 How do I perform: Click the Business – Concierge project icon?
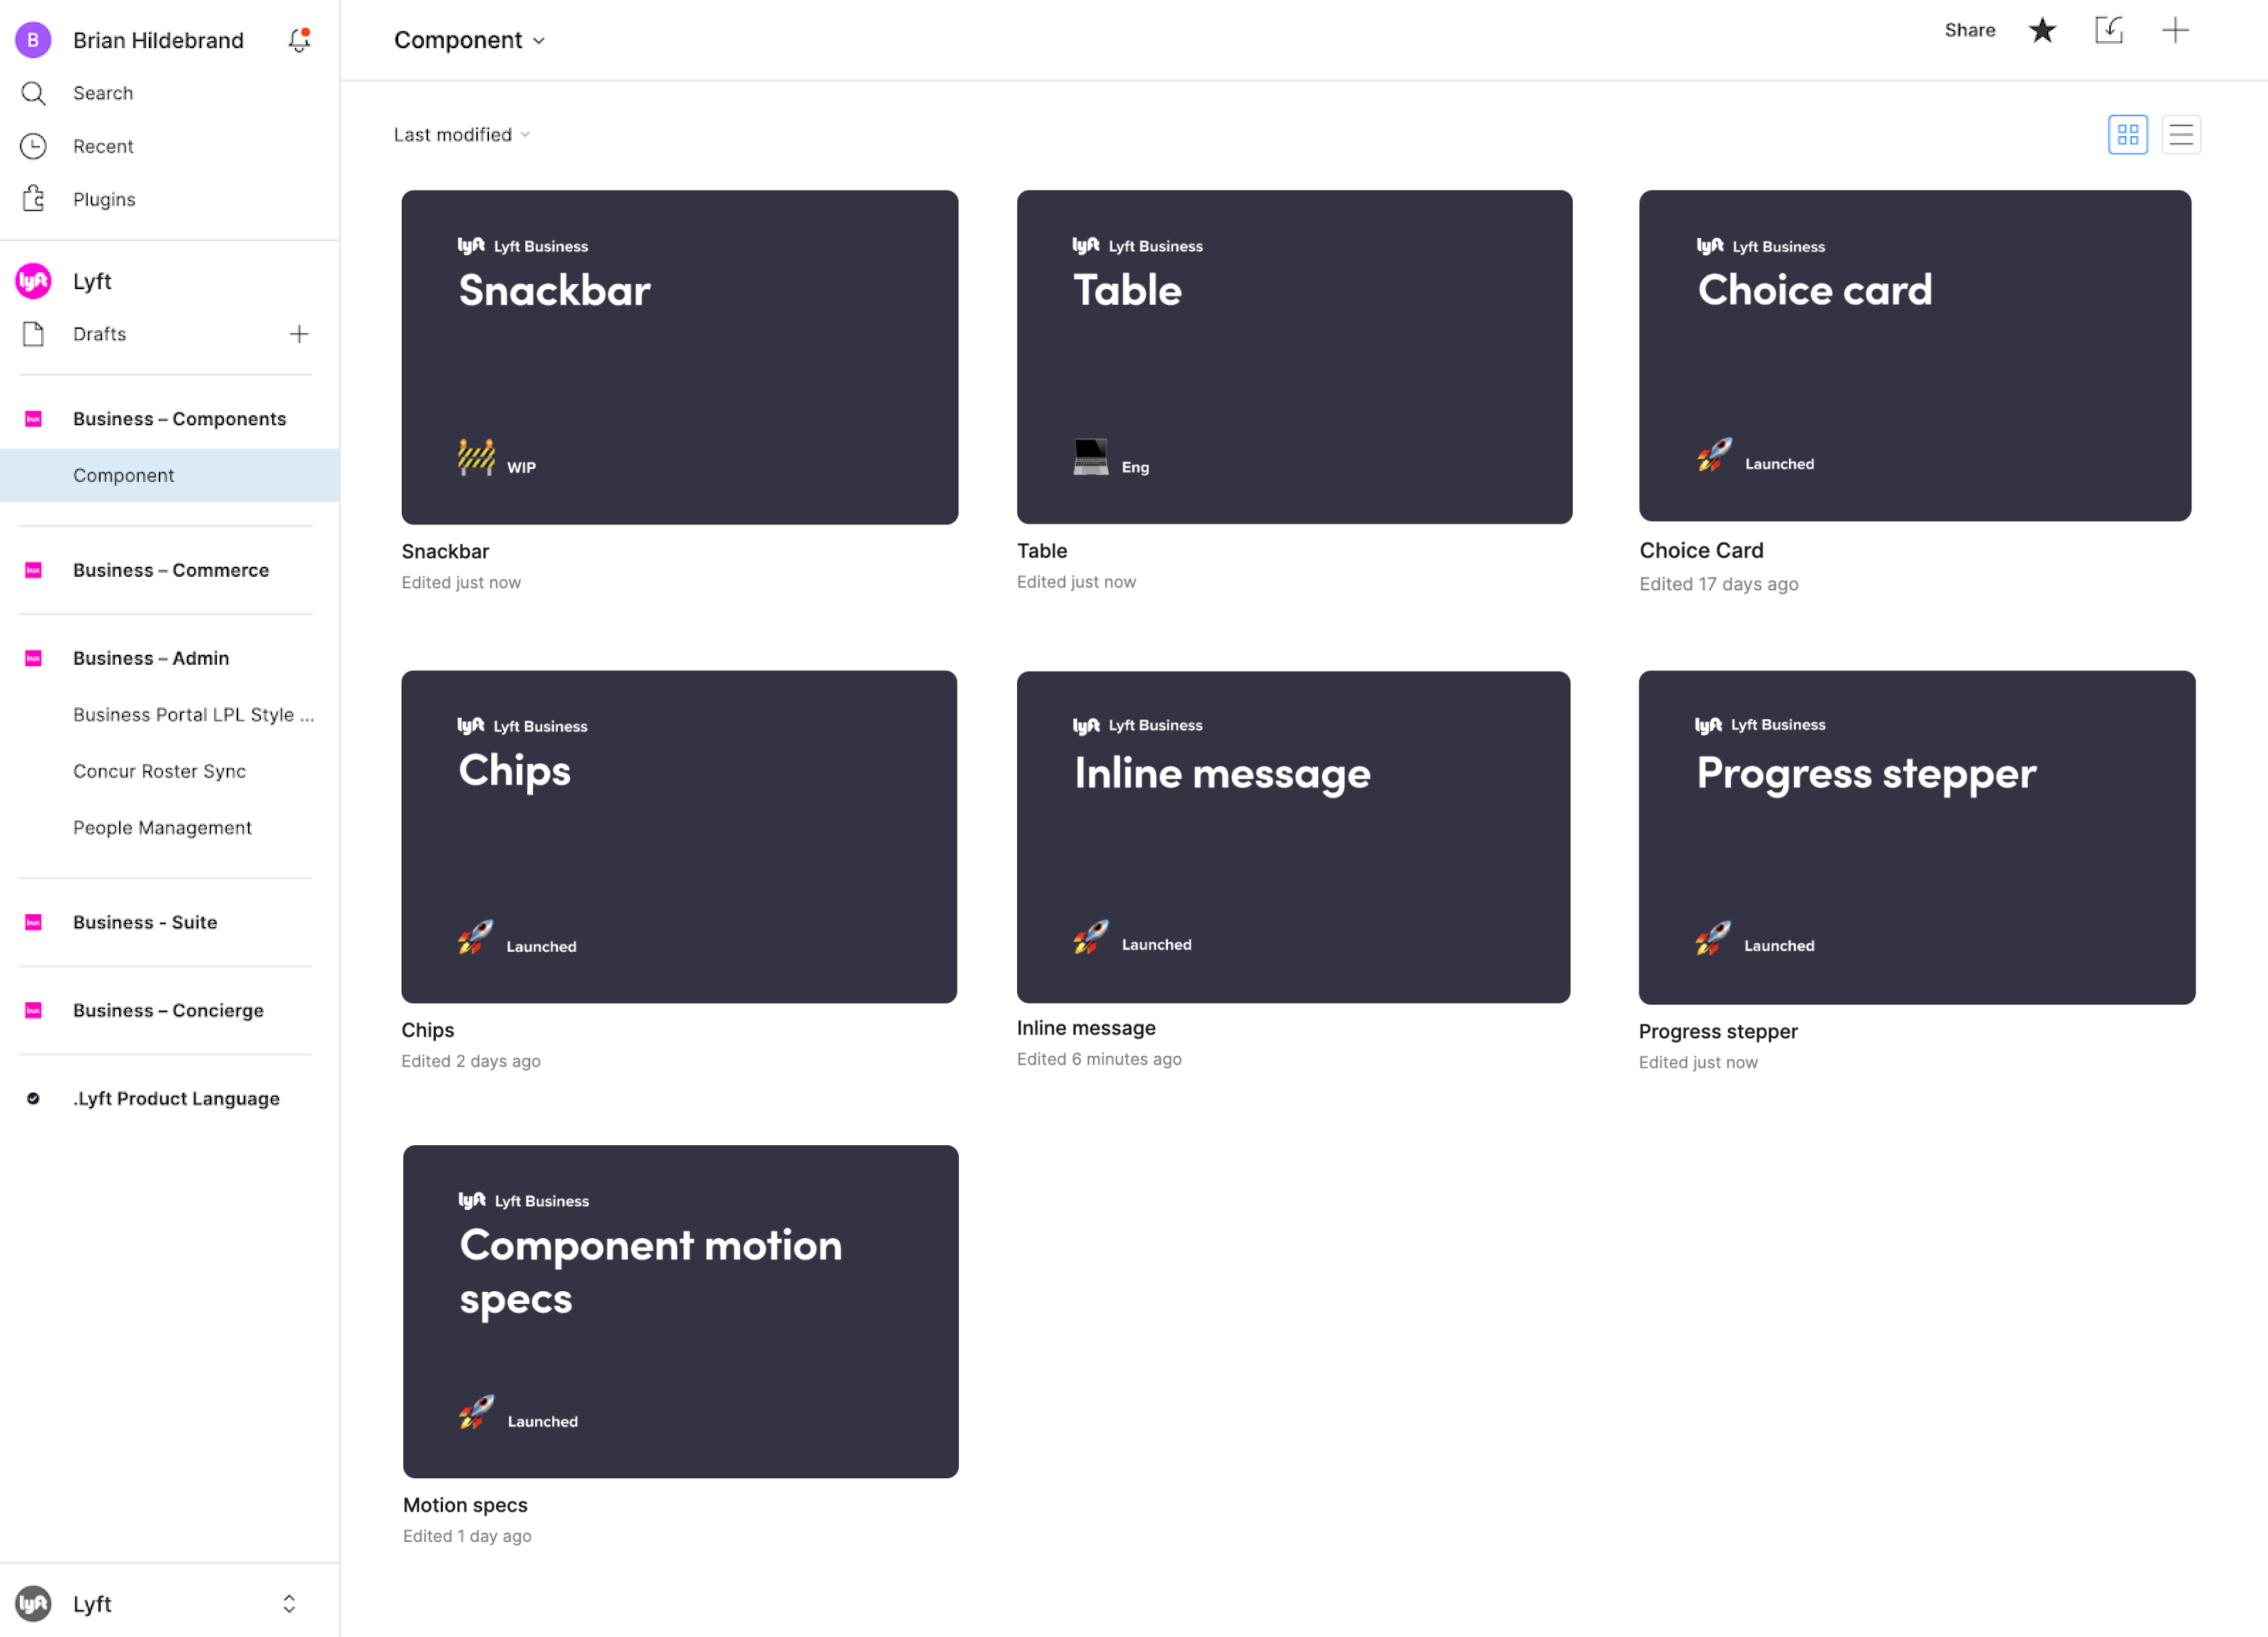click(33, 1010)
